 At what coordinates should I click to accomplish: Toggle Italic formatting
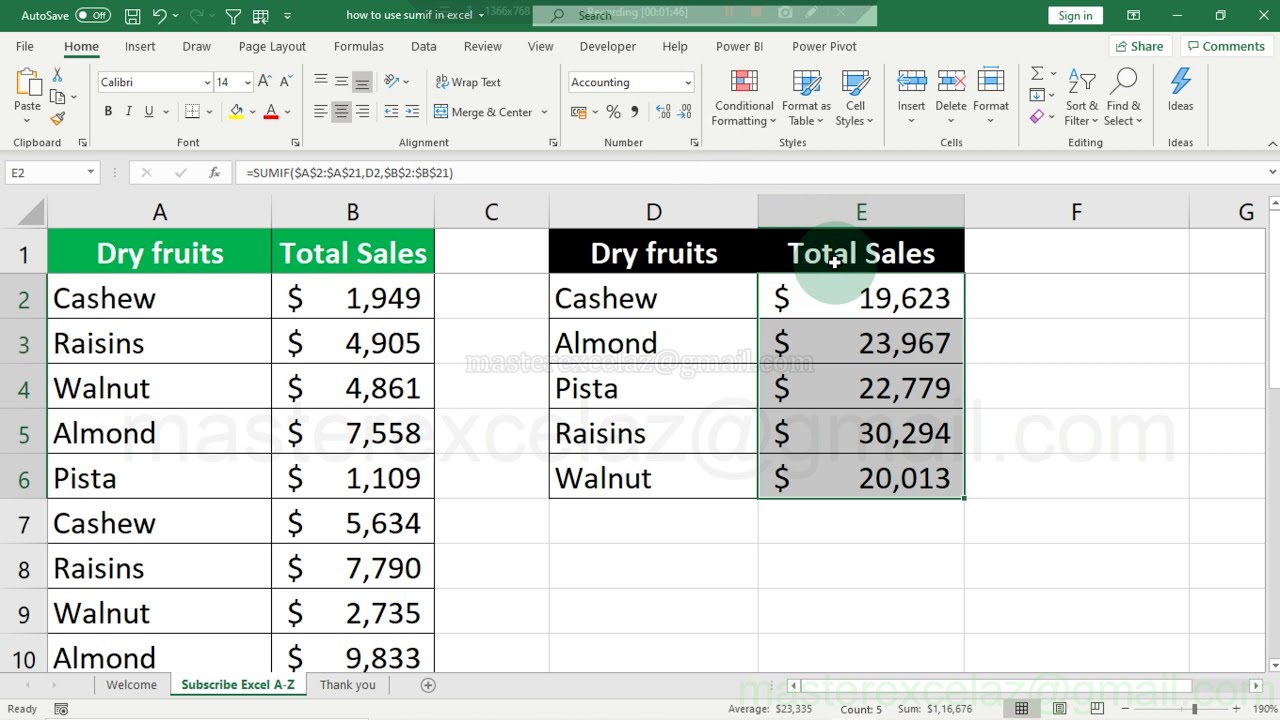click(128, 112)
